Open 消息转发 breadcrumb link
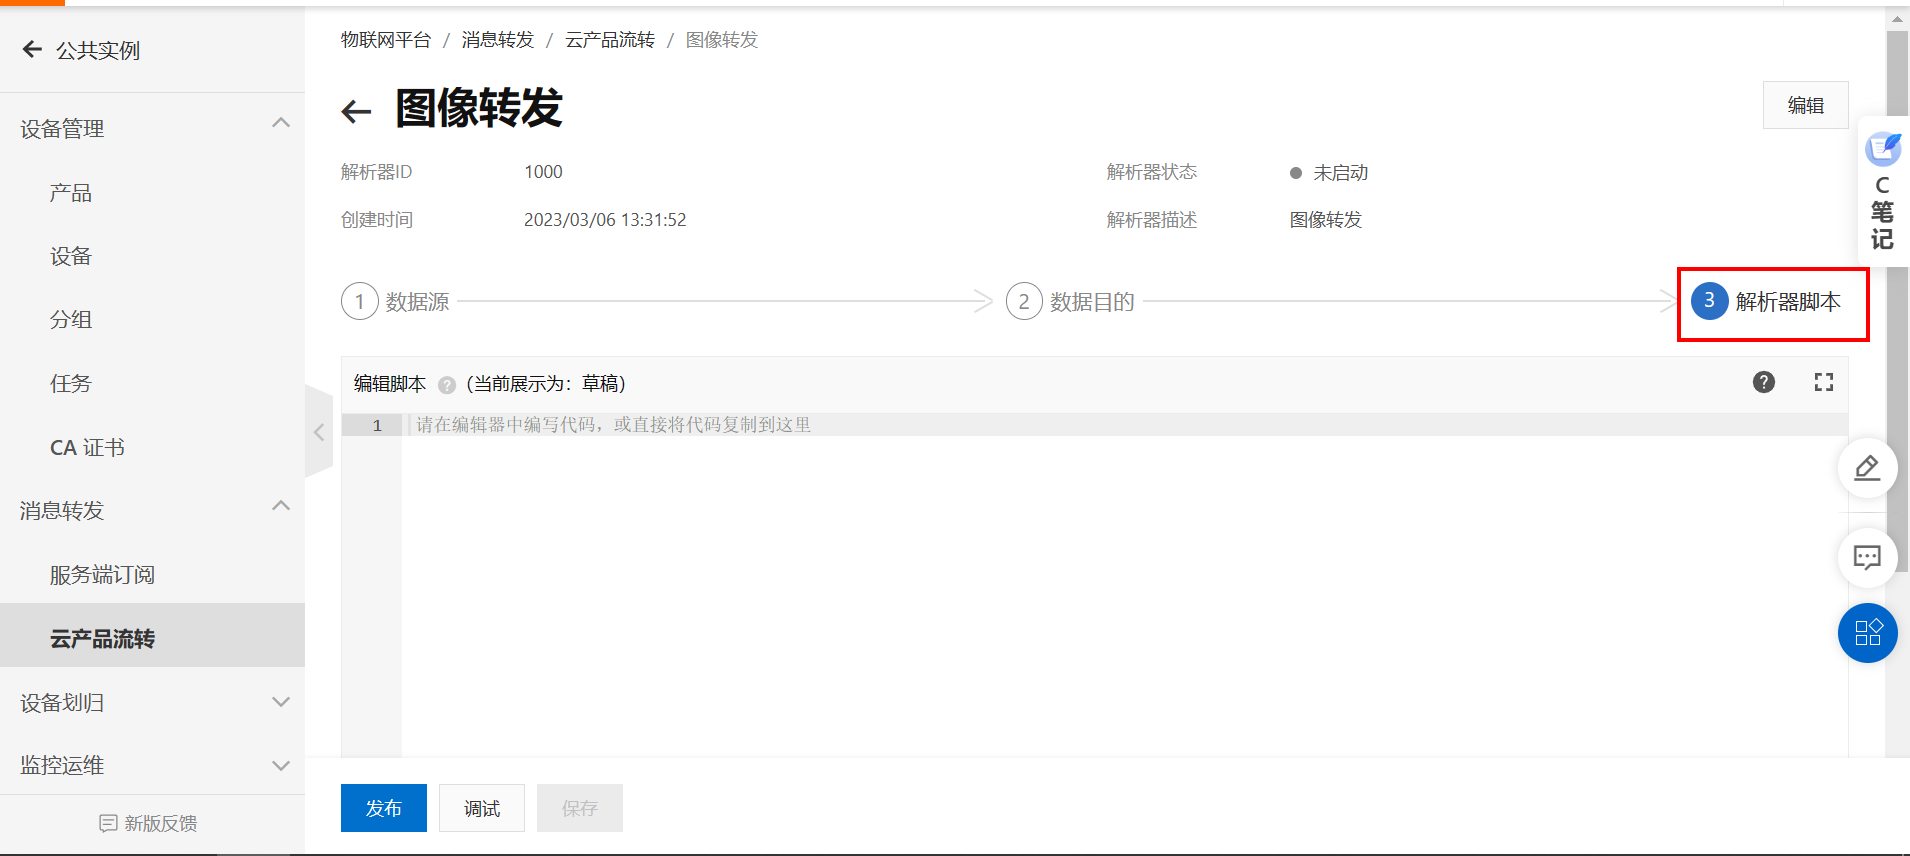 coord(498,40)
